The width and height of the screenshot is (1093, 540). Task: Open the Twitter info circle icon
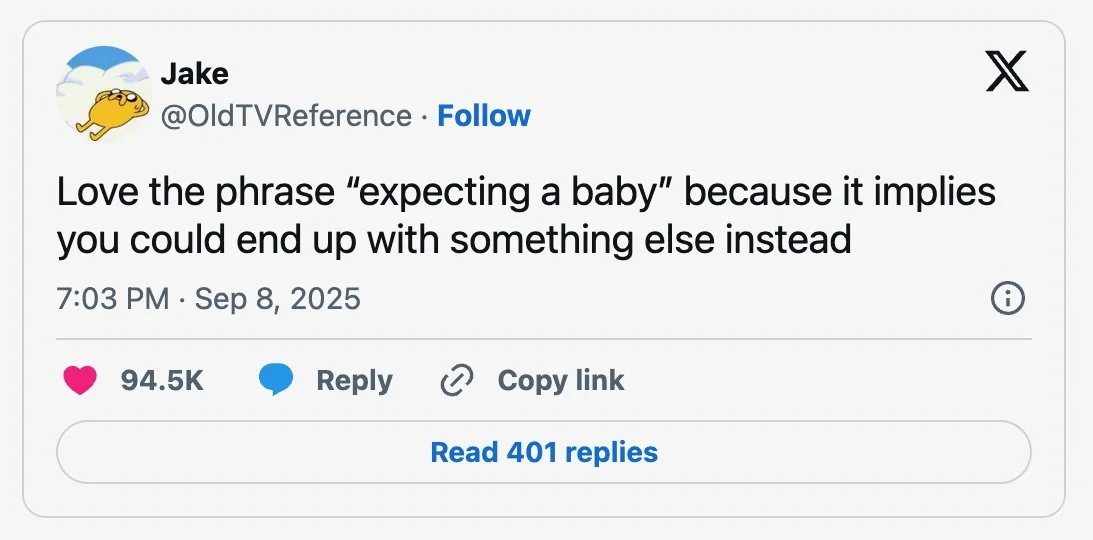coord(1006,298)
